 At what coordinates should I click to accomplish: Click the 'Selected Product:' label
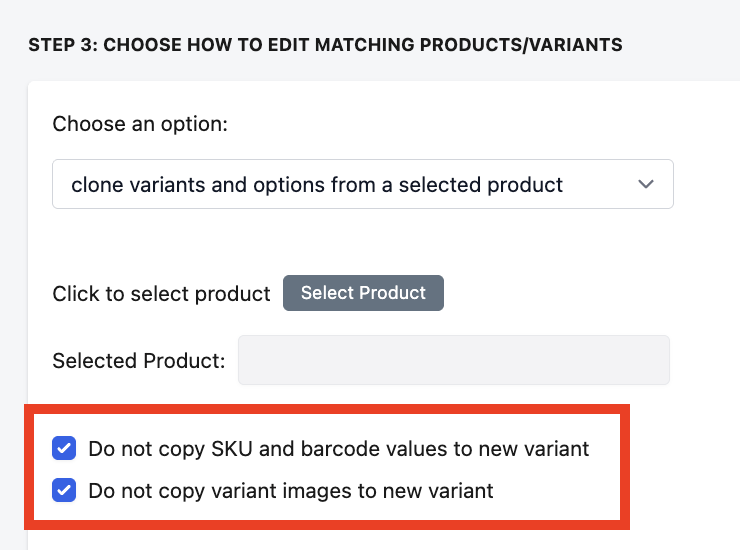138,360
